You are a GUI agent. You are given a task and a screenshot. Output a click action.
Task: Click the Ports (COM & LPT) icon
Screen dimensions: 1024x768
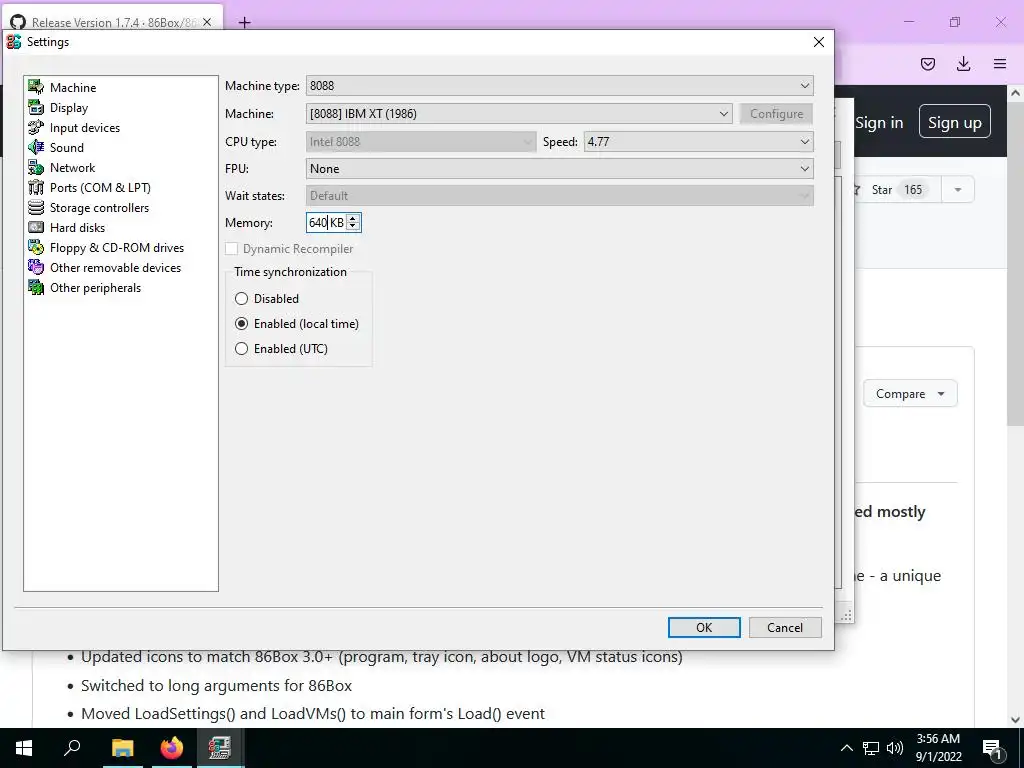pyautogui.click(x=36, y=187)
